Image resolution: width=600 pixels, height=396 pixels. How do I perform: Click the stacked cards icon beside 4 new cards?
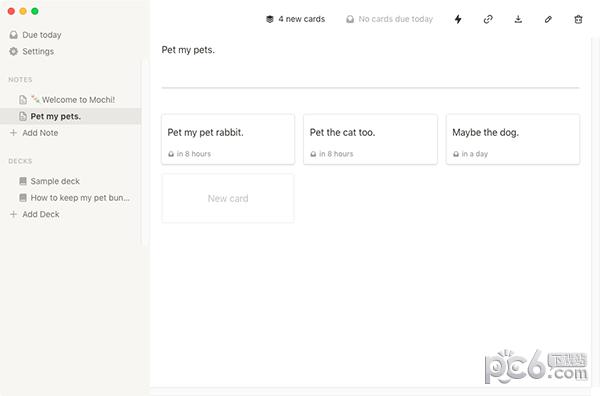coord(270,19)
